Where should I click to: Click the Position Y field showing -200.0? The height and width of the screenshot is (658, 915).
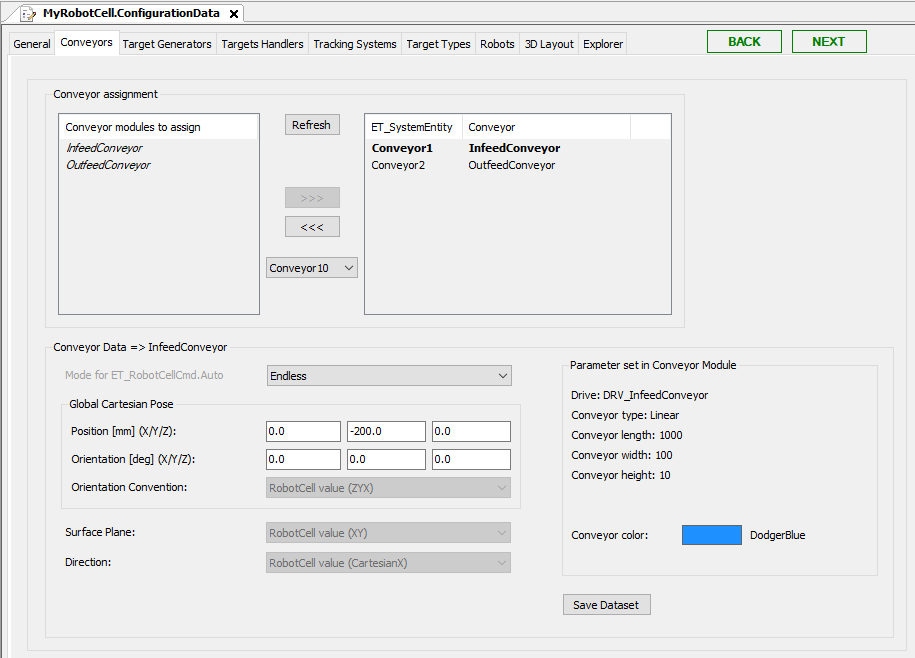click(x=386, y=431)
